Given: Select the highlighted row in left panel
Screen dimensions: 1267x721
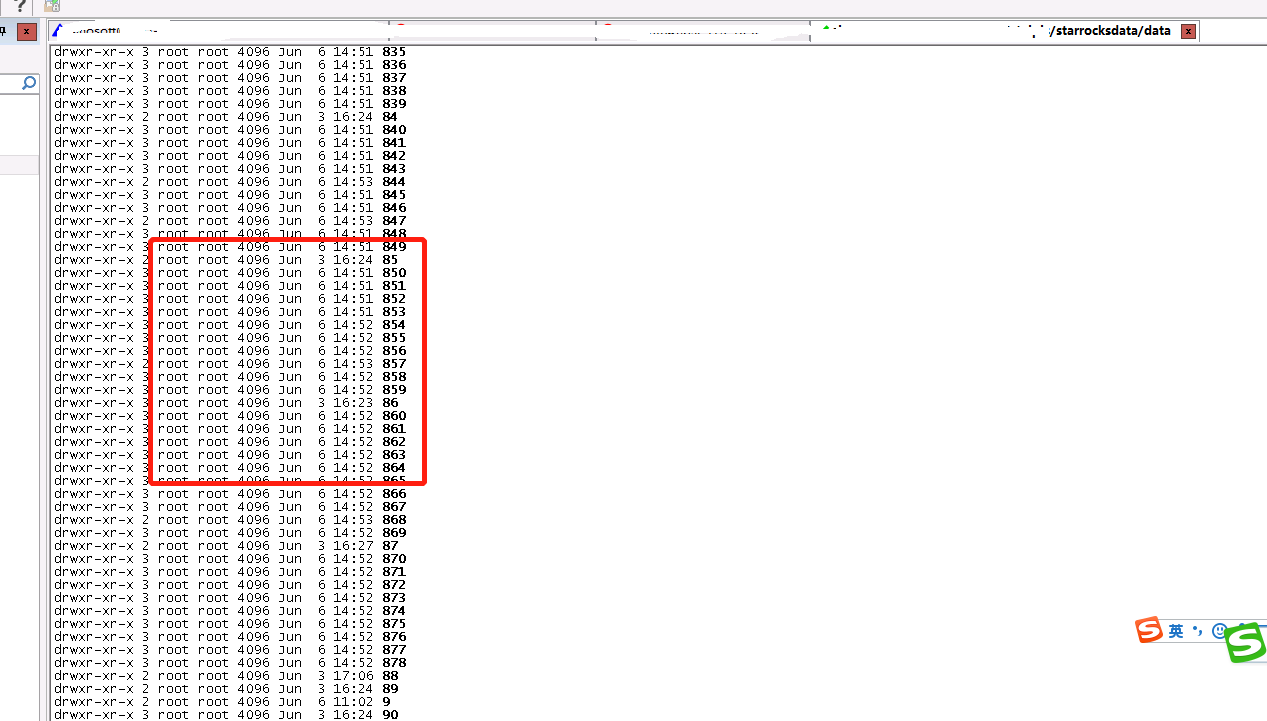Looking at the screenshot, I should (19, 165).
